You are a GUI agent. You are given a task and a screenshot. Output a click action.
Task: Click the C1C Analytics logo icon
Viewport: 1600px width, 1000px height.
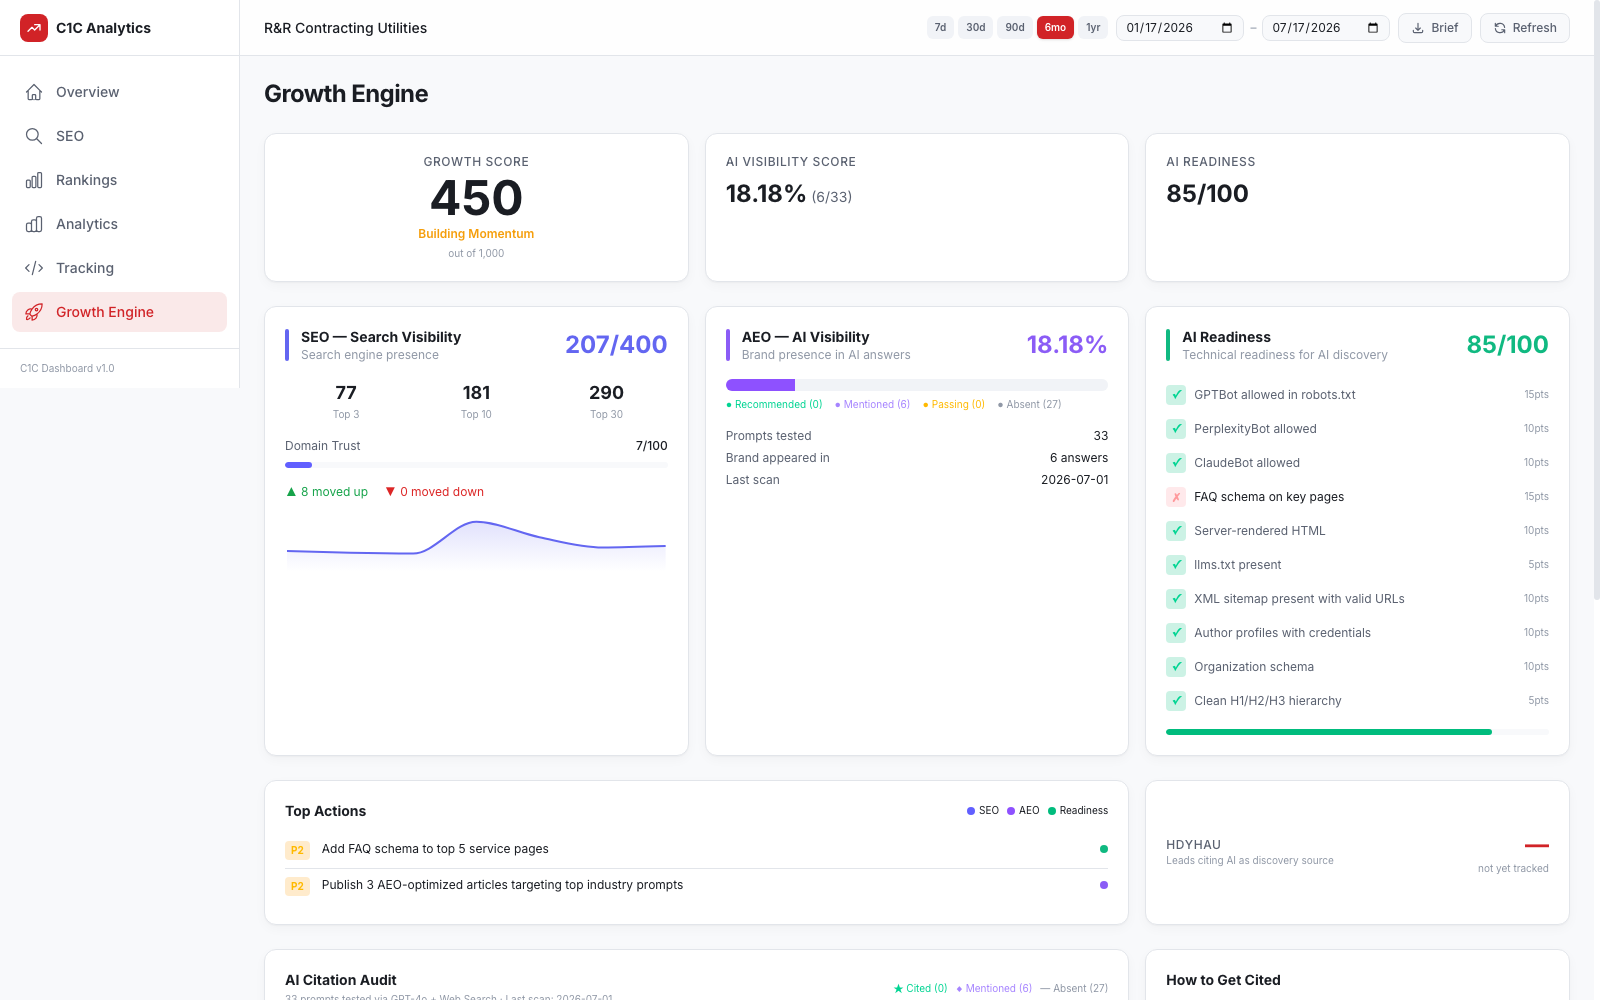[34, 28]
